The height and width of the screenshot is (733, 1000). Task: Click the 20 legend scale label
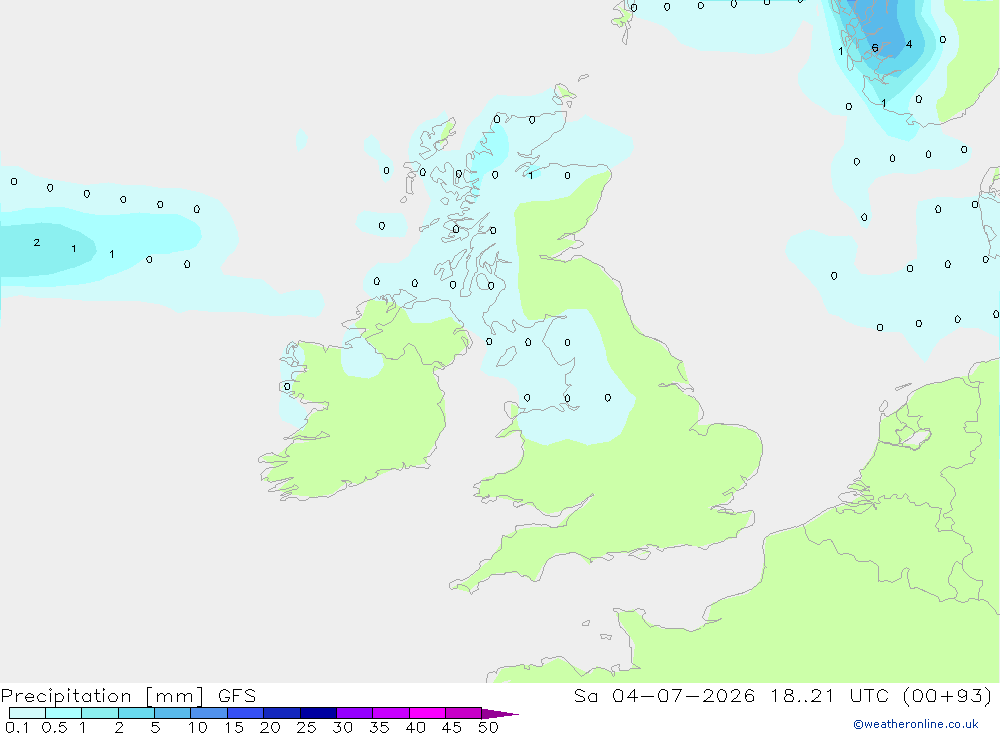coord(270,727)
